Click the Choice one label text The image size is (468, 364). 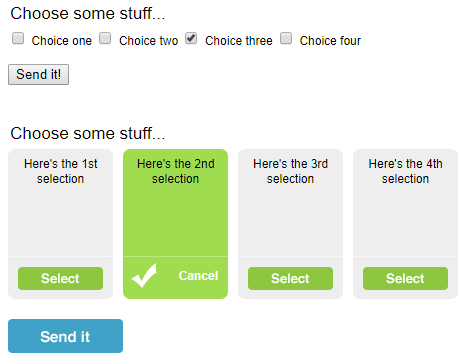62,41
